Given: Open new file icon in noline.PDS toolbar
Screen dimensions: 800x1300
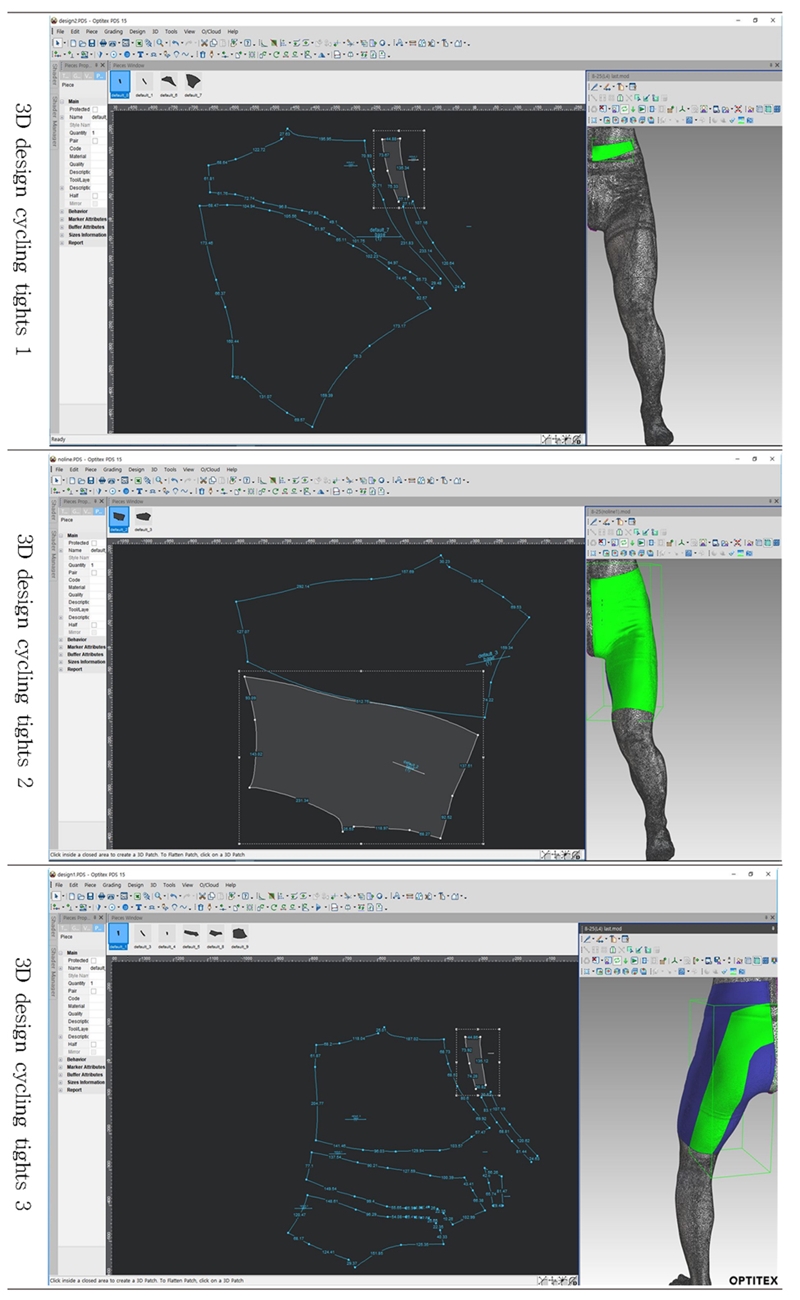Looking at the screenshot, I should 73,480.
